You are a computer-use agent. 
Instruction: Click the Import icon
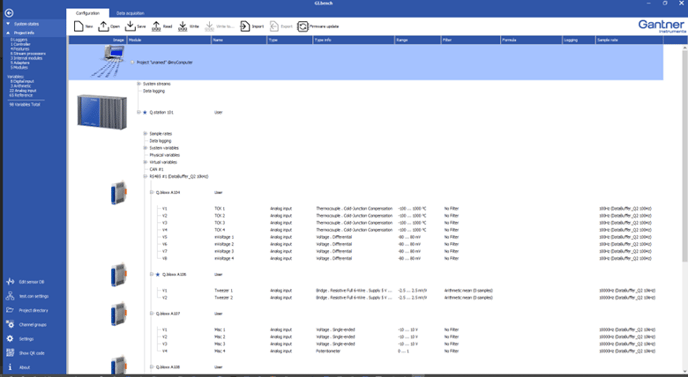coord(245,26)
